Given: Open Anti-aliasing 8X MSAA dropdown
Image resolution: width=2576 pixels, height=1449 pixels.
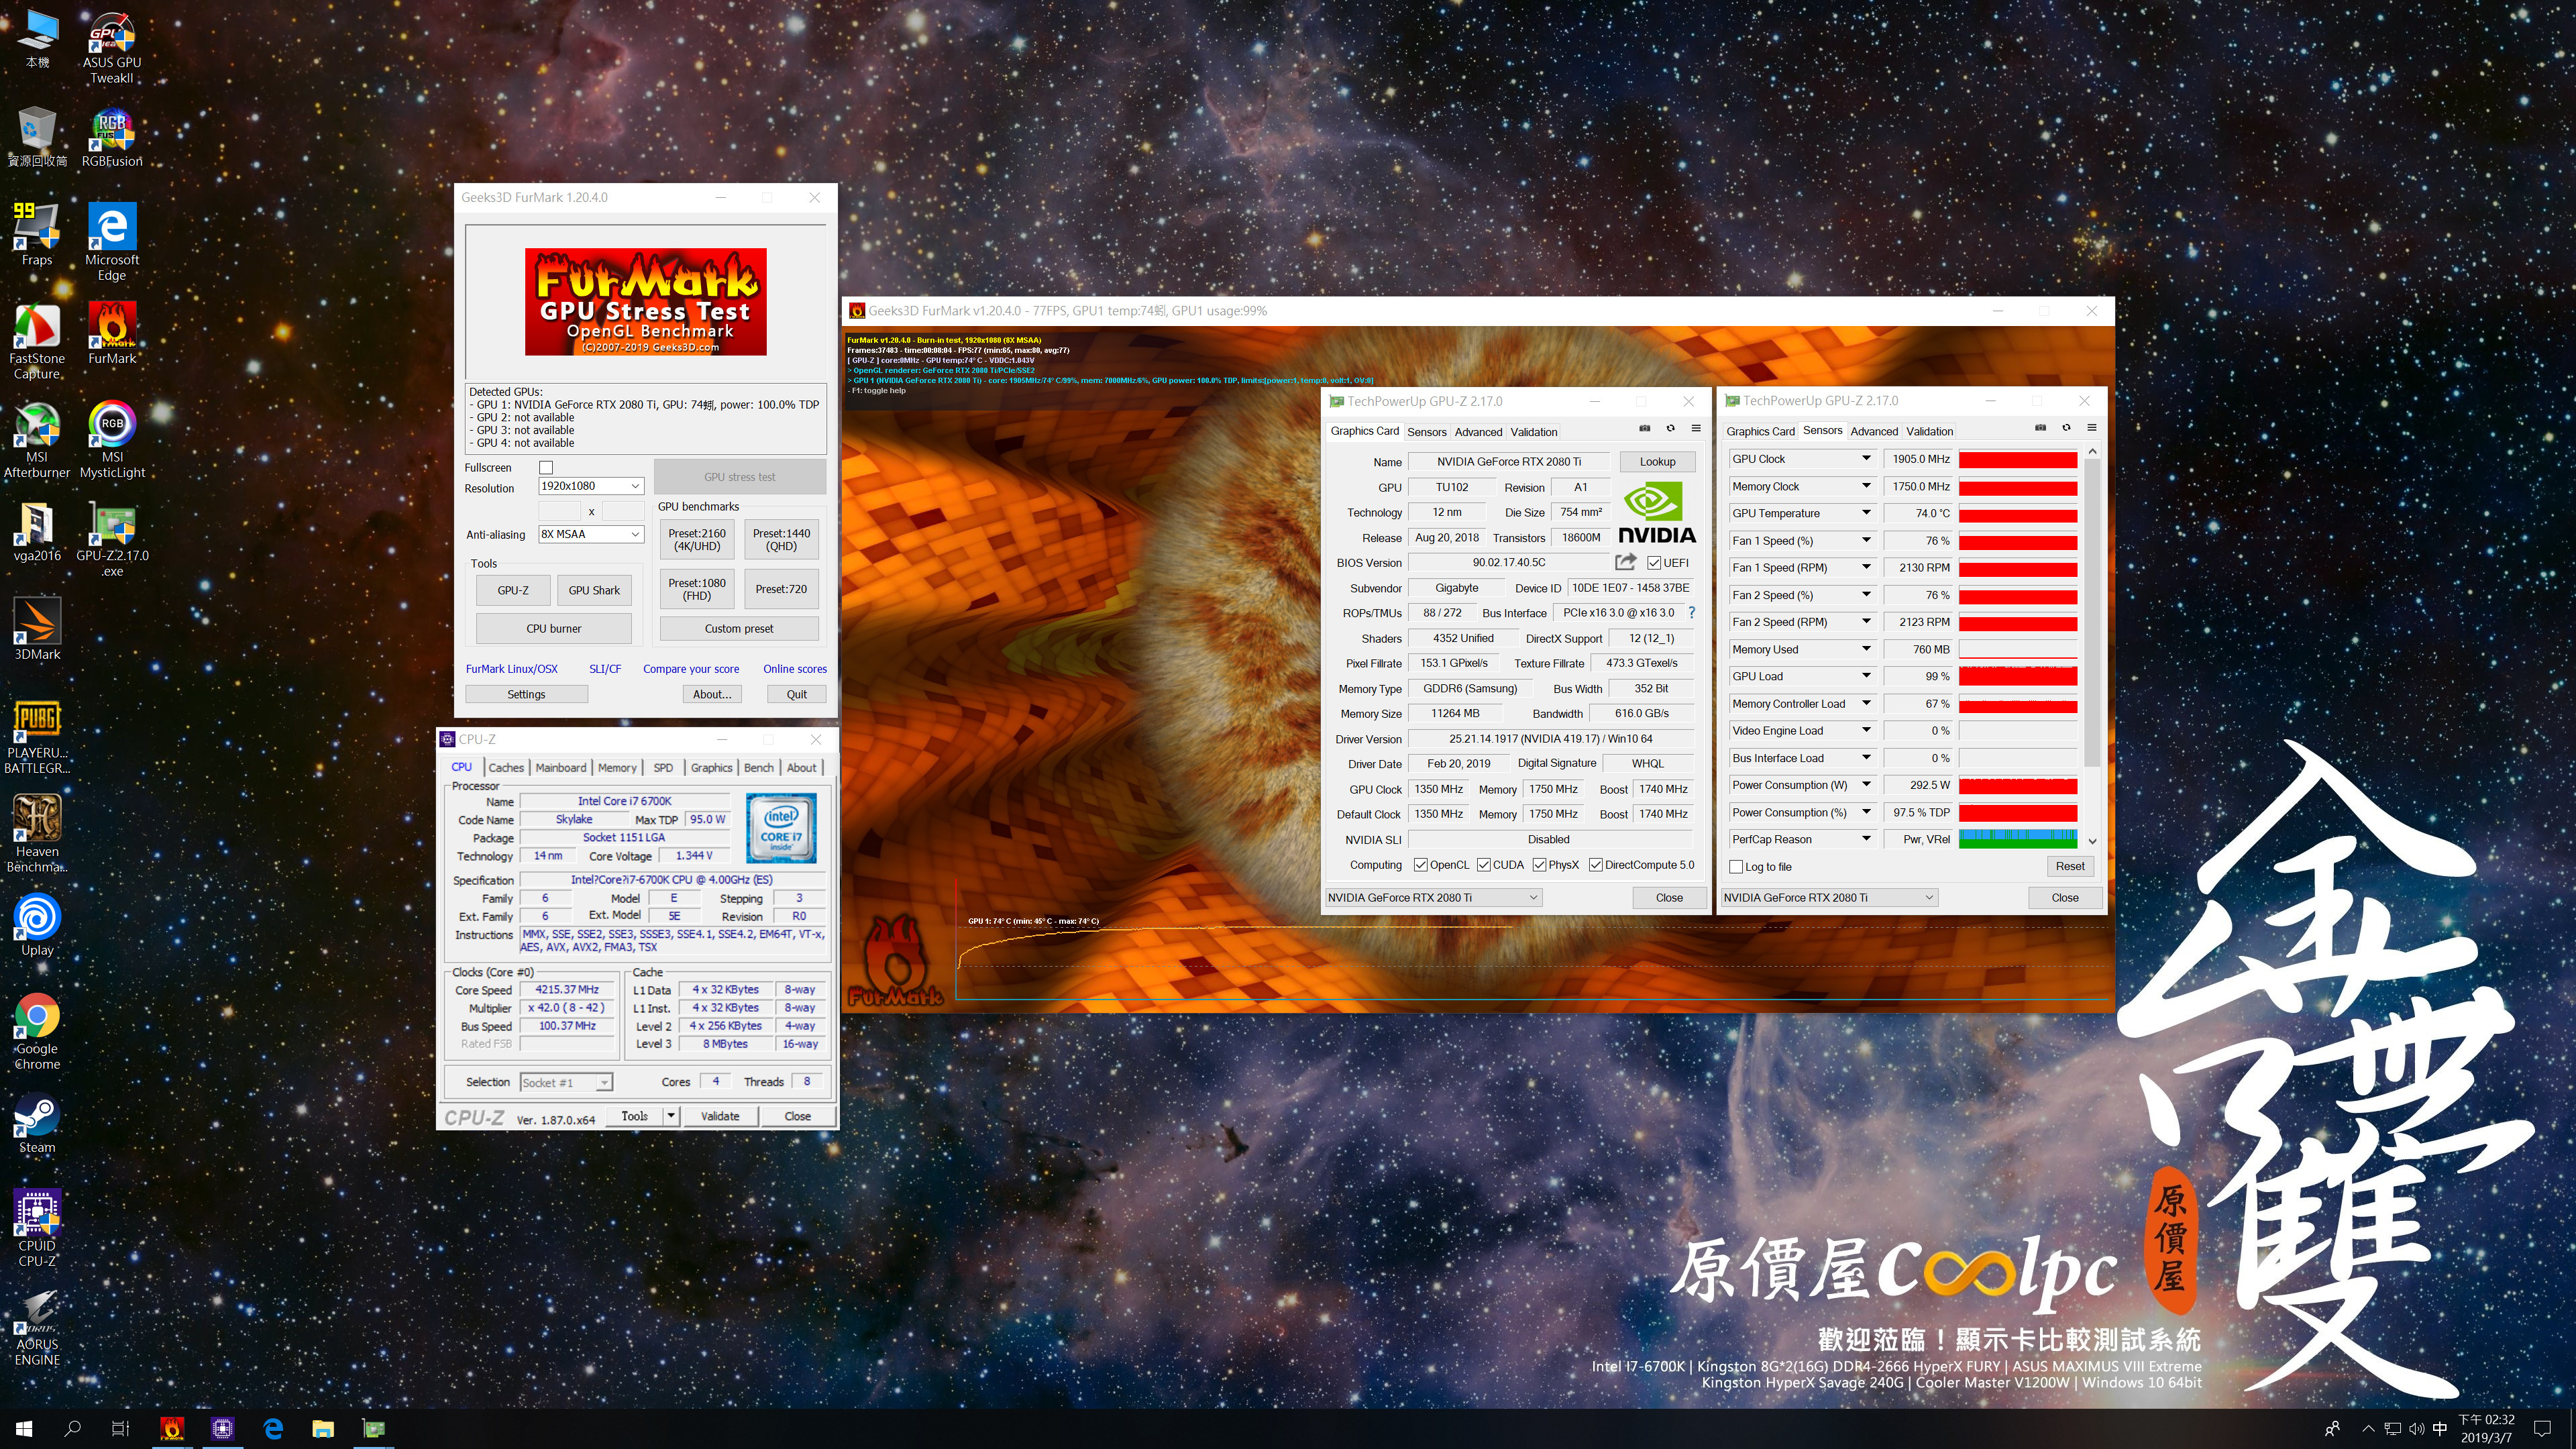Looking at the screenshot, I should coord(591,534).
